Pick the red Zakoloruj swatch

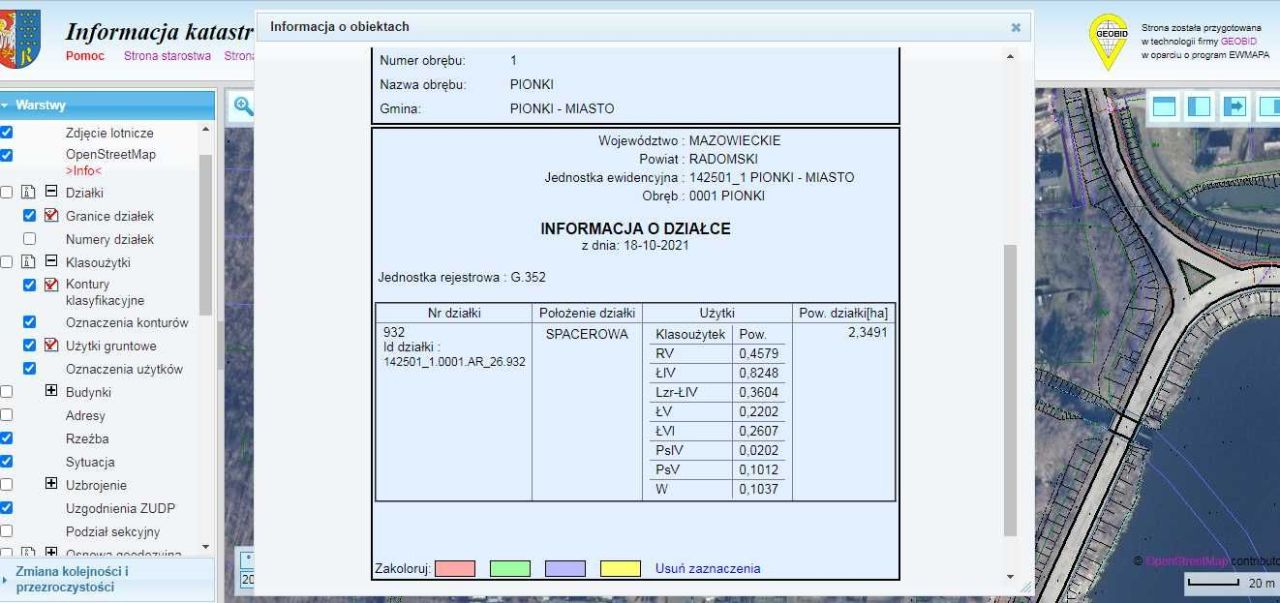coord(455,569)
